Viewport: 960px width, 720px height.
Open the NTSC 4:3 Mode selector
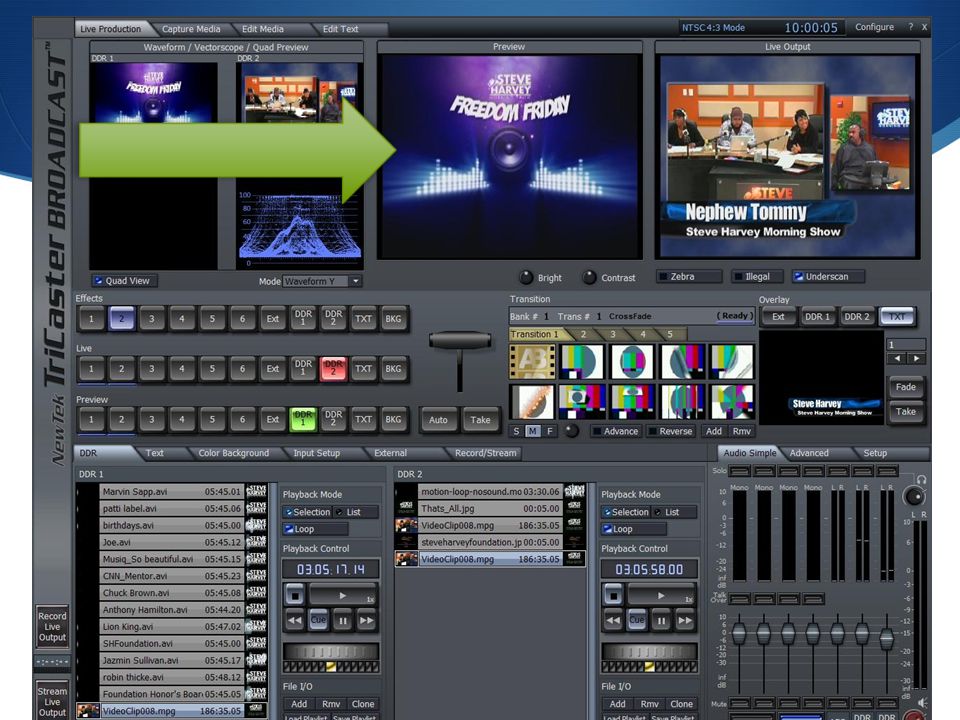click(x=713, y=28)
